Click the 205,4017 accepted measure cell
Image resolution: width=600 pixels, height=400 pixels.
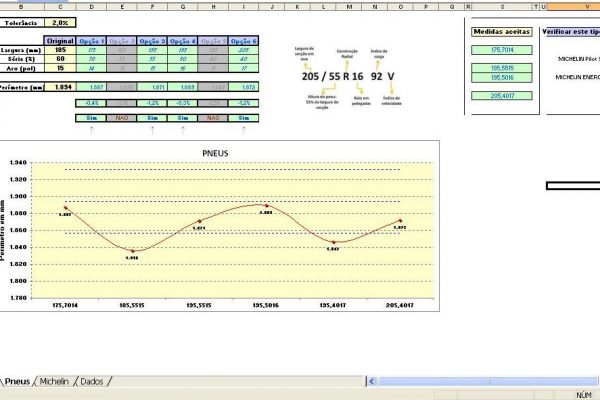(501, 95)
